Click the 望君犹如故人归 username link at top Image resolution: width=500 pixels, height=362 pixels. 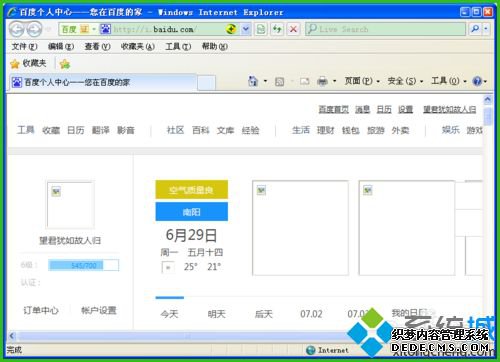coord(450,109)
